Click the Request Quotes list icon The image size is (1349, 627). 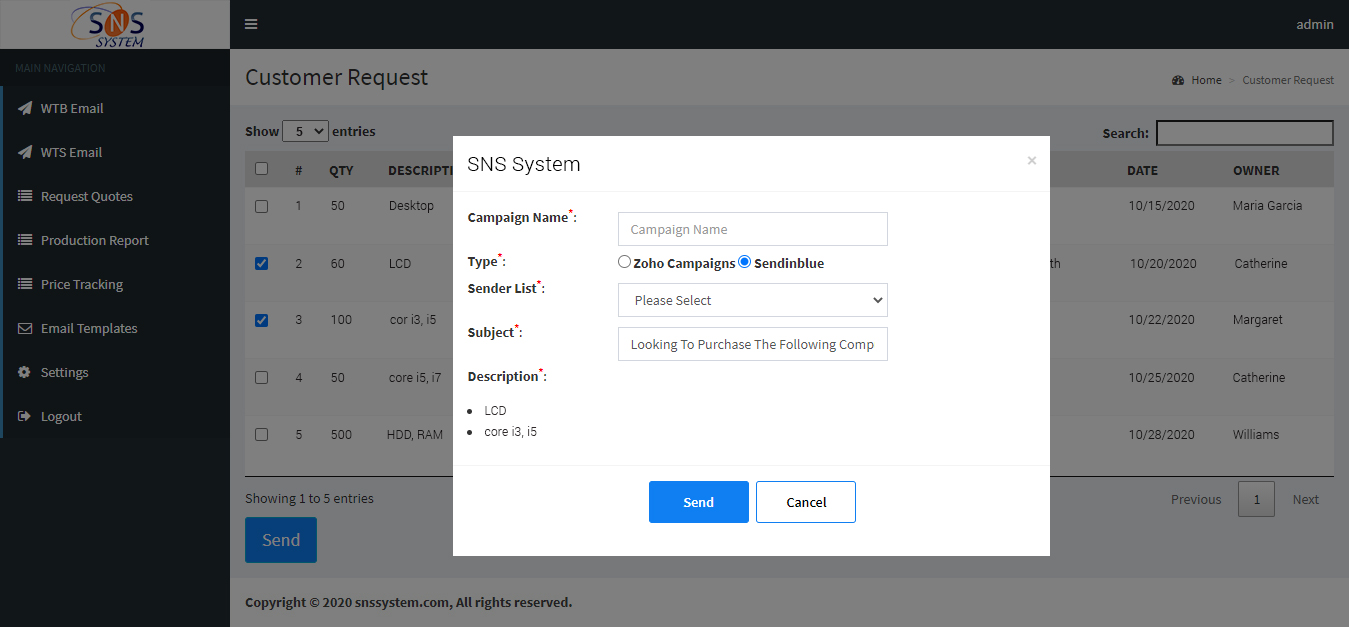coord(25,196)
